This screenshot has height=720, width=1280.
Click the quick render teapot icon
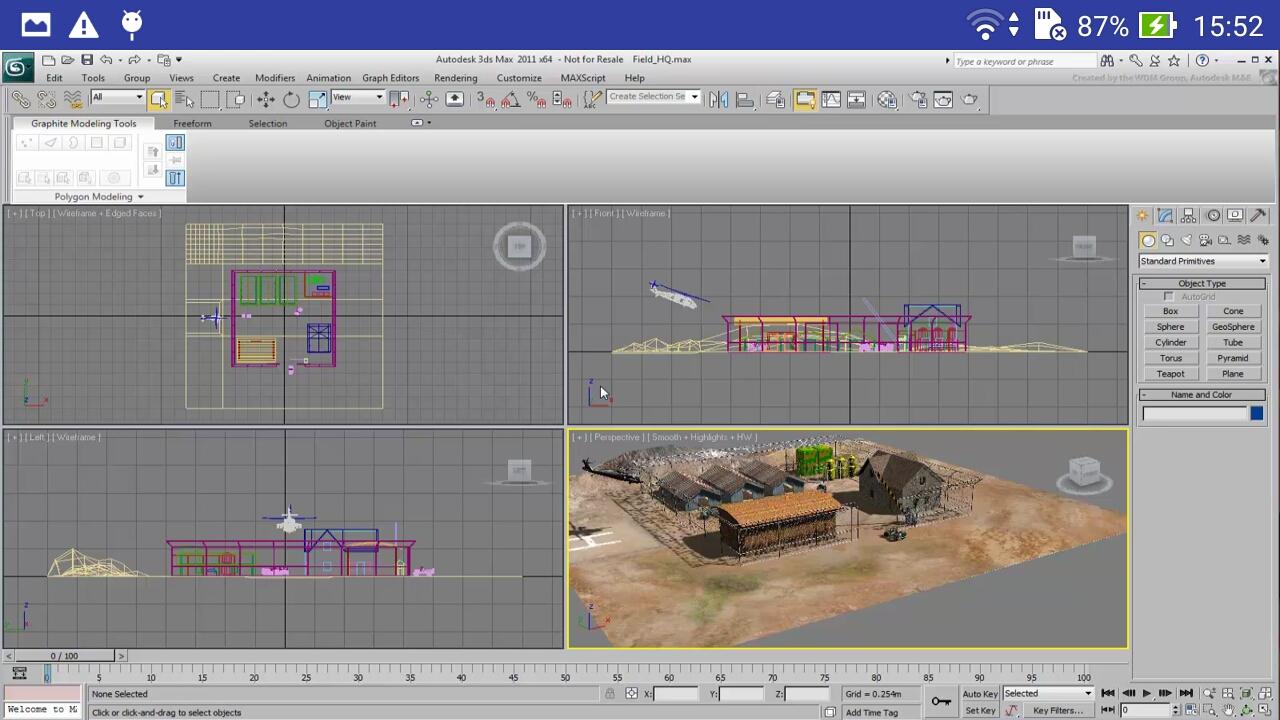coord(969,99)
